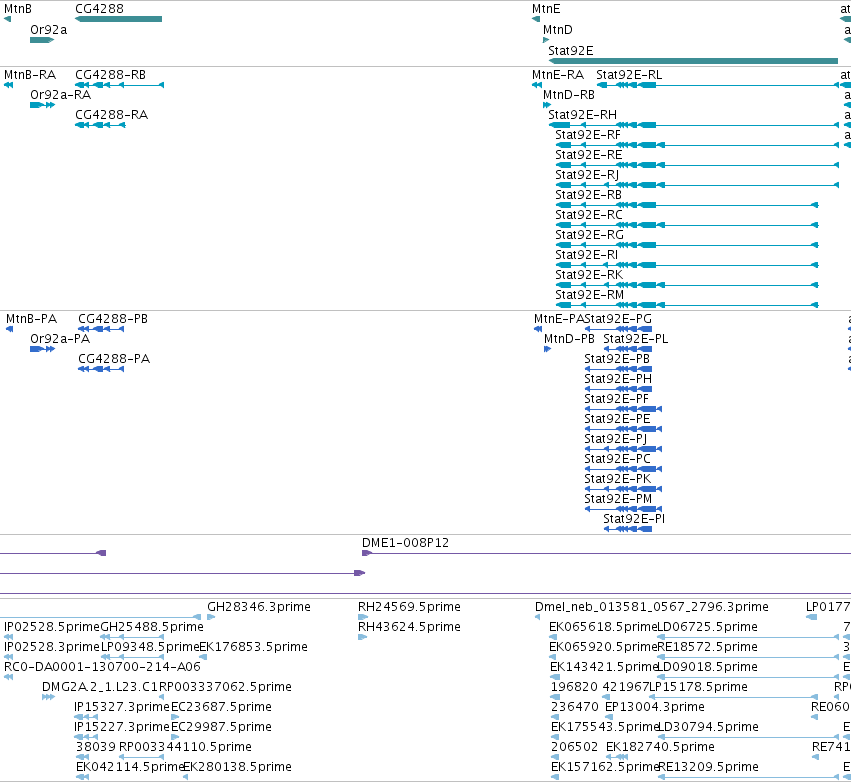
Task: Click EST IP02528.5prime
Action: [52, 627]
